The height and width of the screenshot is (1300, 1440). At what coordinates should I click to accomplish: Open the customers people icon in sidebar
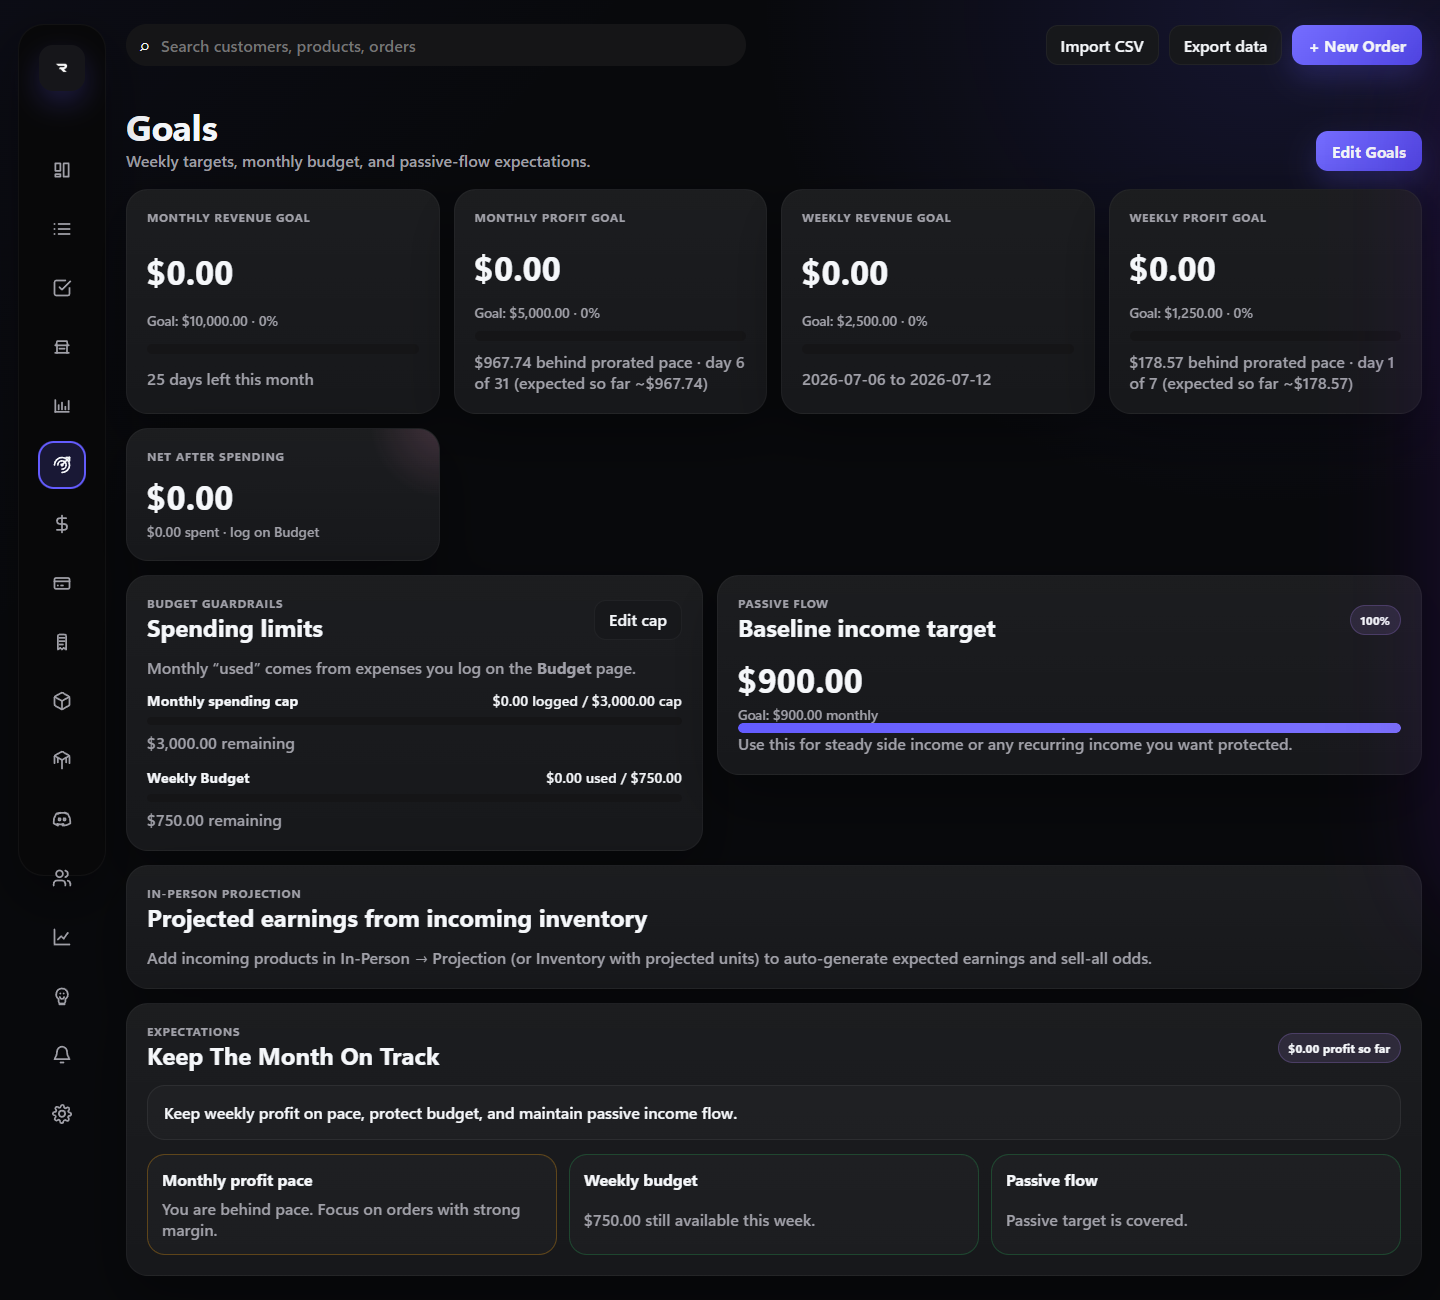pos(62,878)
